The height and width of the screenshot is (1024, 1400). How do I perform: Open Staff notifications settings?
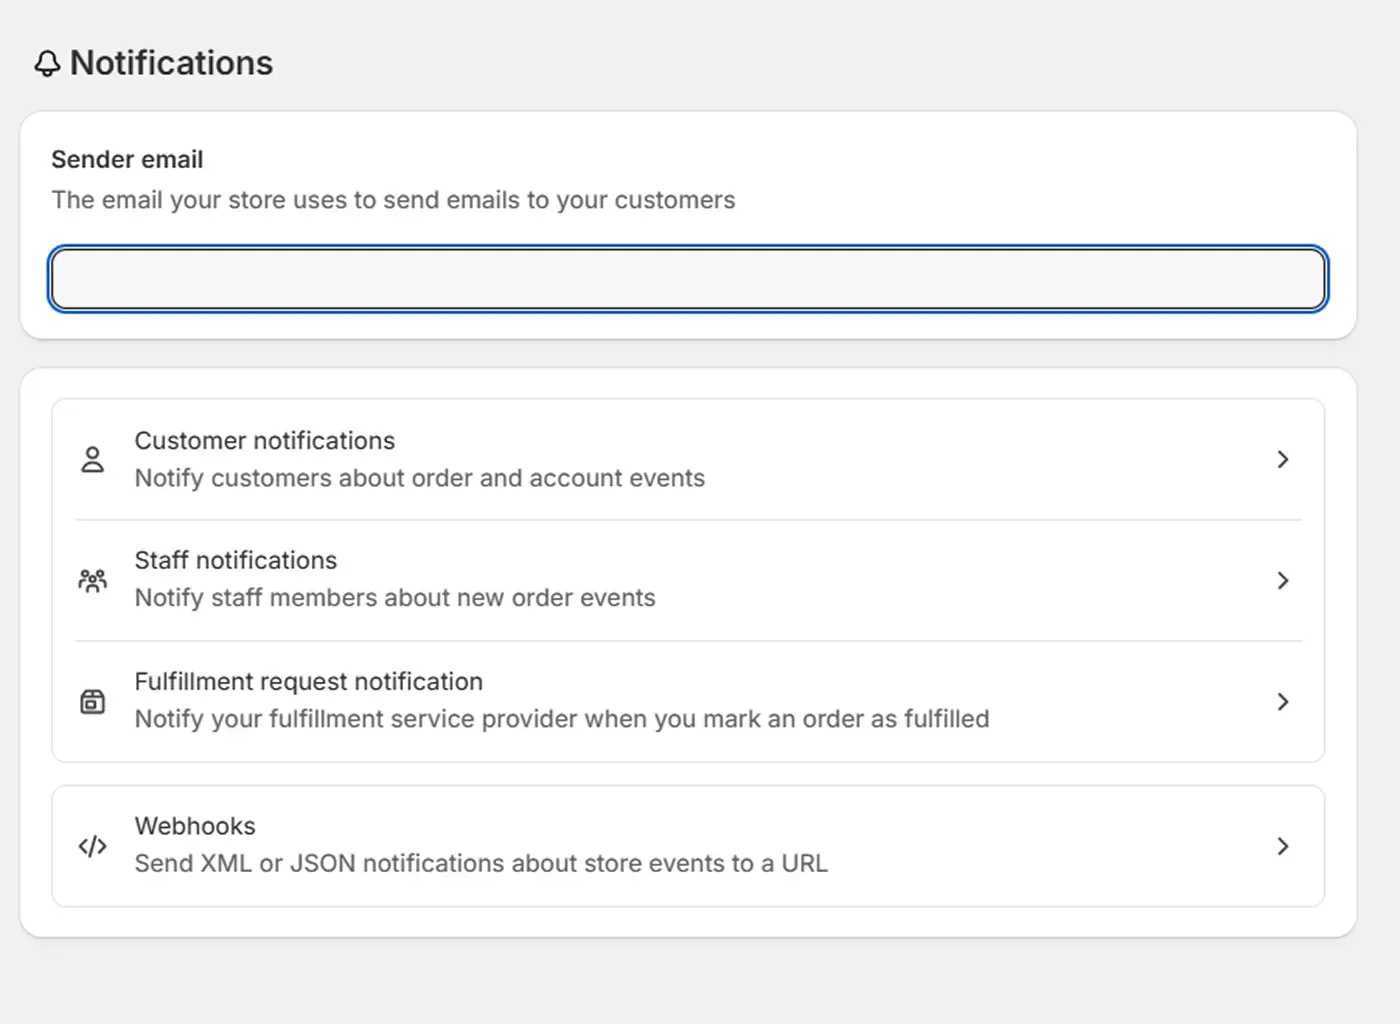click(687, 580)
